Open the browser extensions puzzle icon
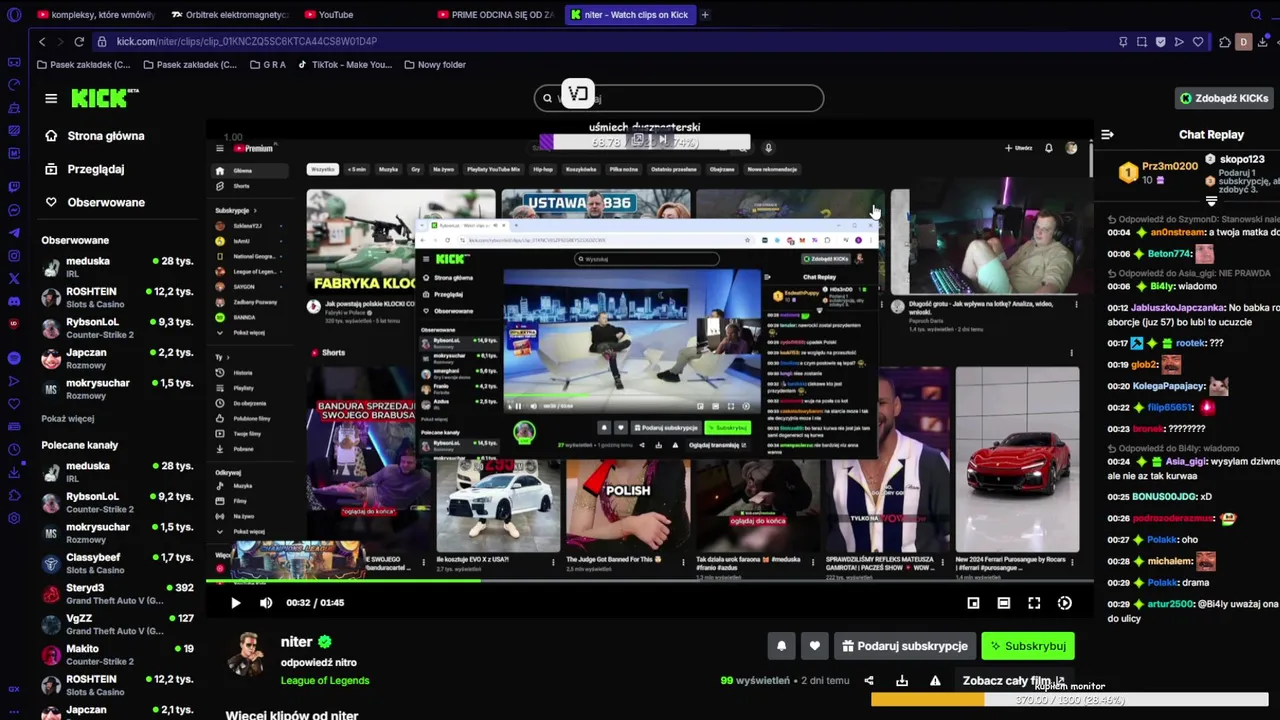This screenshot has width=1280, height=720. (1225, 42)
